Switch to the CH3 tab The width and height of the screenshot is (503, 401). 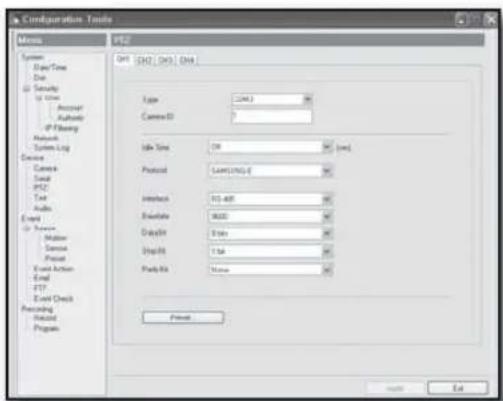pyautogui.click(x=166, y=60)
